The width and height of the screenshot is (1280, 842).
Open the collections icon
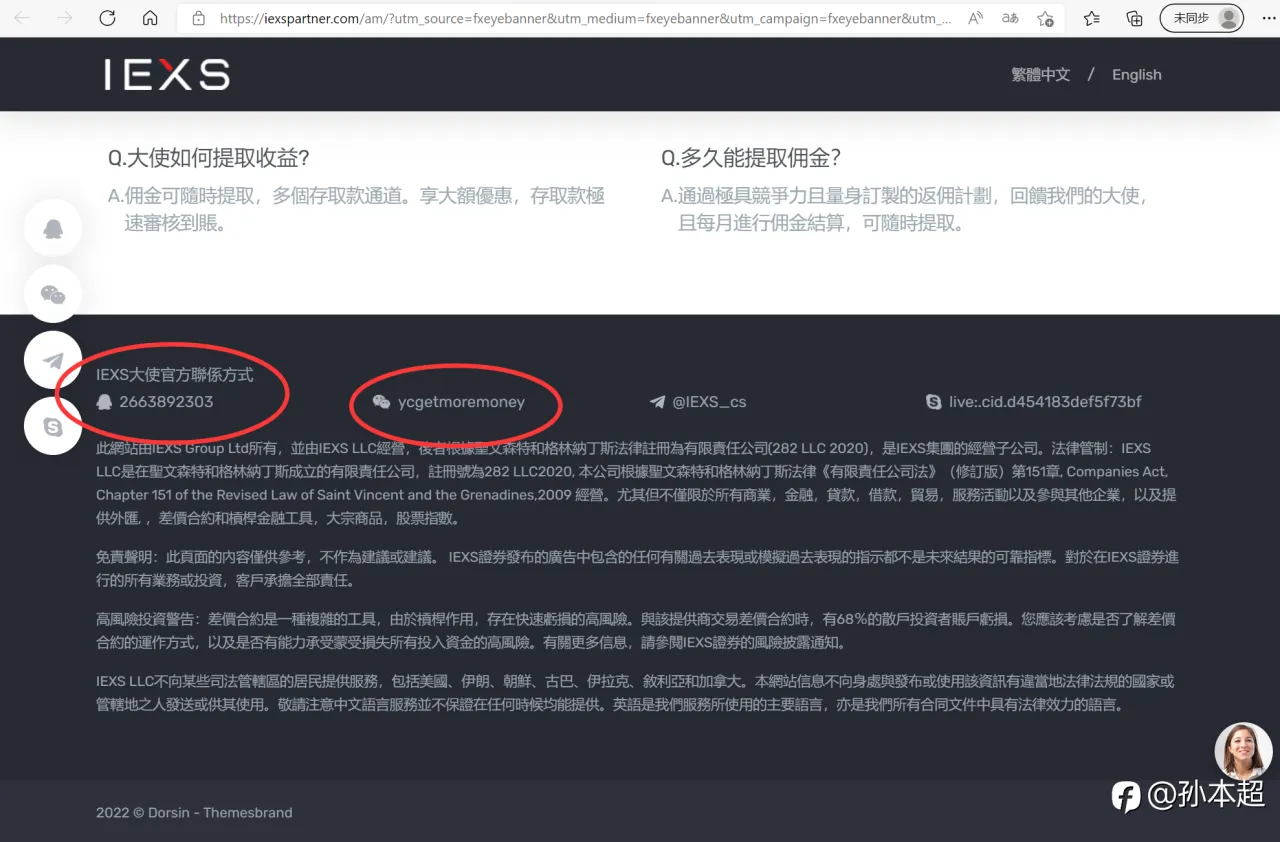(x=1134, y=18)
